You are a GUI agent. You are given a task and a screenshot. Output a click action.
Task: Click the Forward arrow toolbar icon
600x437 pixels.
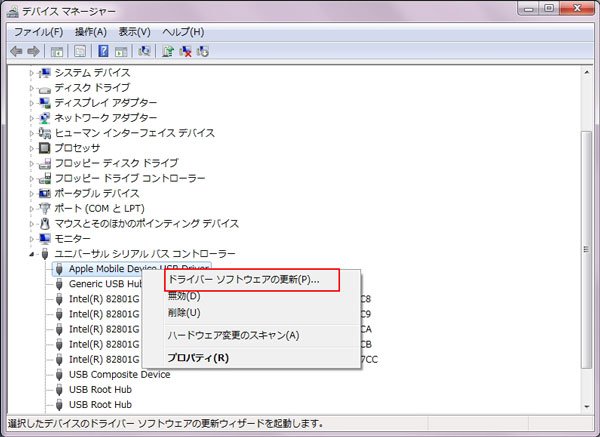click(x=34, y=51)
